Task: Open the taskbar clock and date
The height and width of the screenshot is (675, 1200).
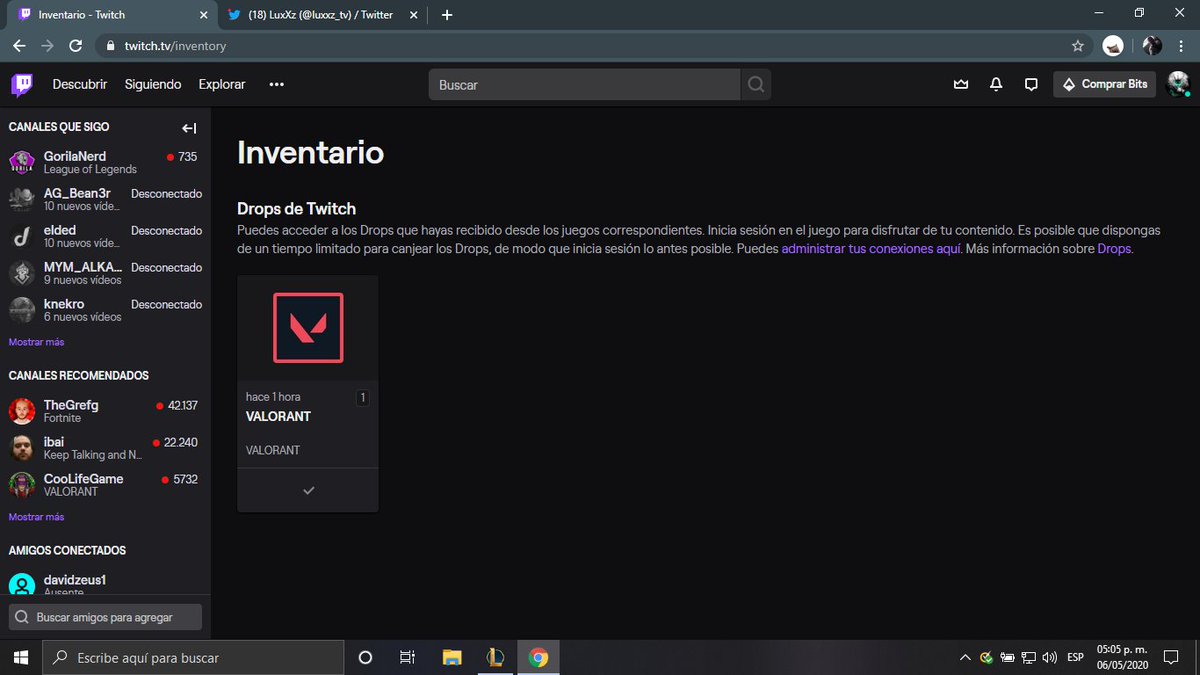Action: [x=1123, y=657]
